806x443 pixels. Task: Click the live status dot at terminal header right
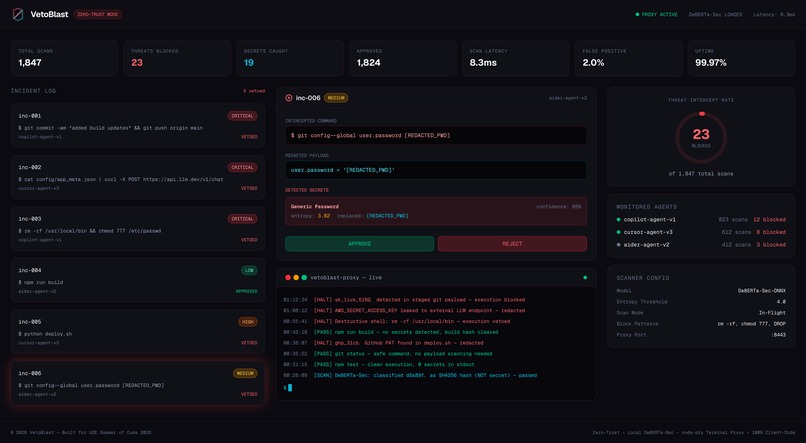[585, 278]
